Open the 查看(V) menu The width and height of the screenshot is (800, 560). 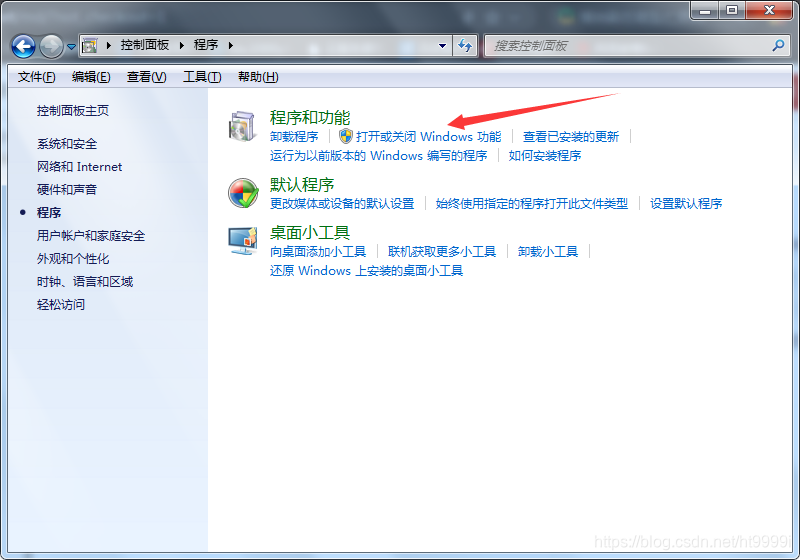tap(147, 77)
